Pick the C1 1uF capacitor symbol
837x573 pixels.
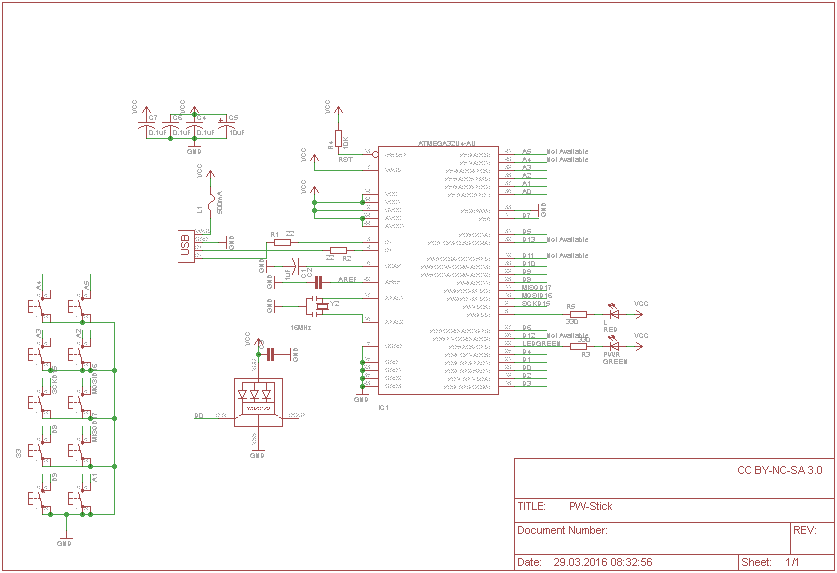[295, 266]
